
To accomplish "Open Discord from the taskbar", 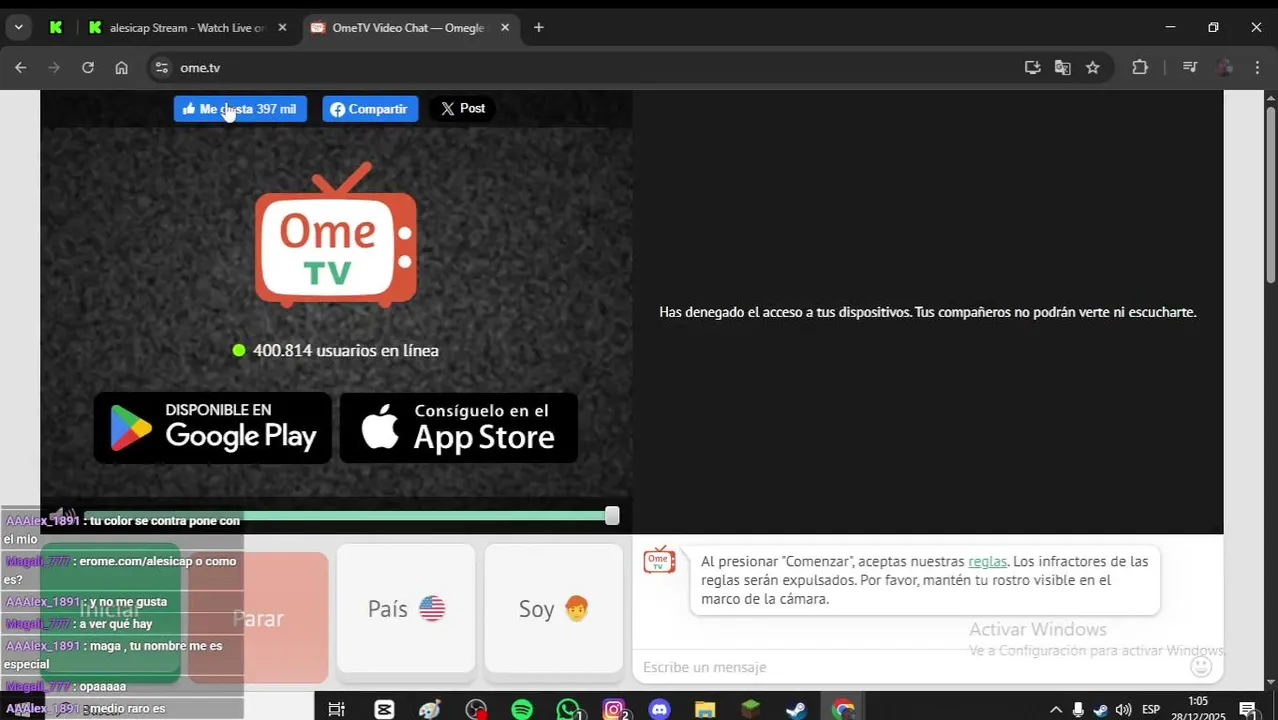I will click(659, 709).
